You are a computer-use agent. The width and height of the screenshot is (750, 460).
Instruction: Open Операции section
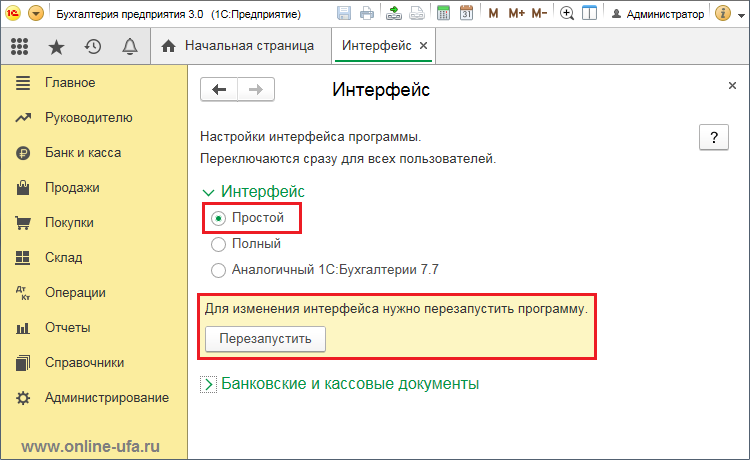click(x=94, y=292)
